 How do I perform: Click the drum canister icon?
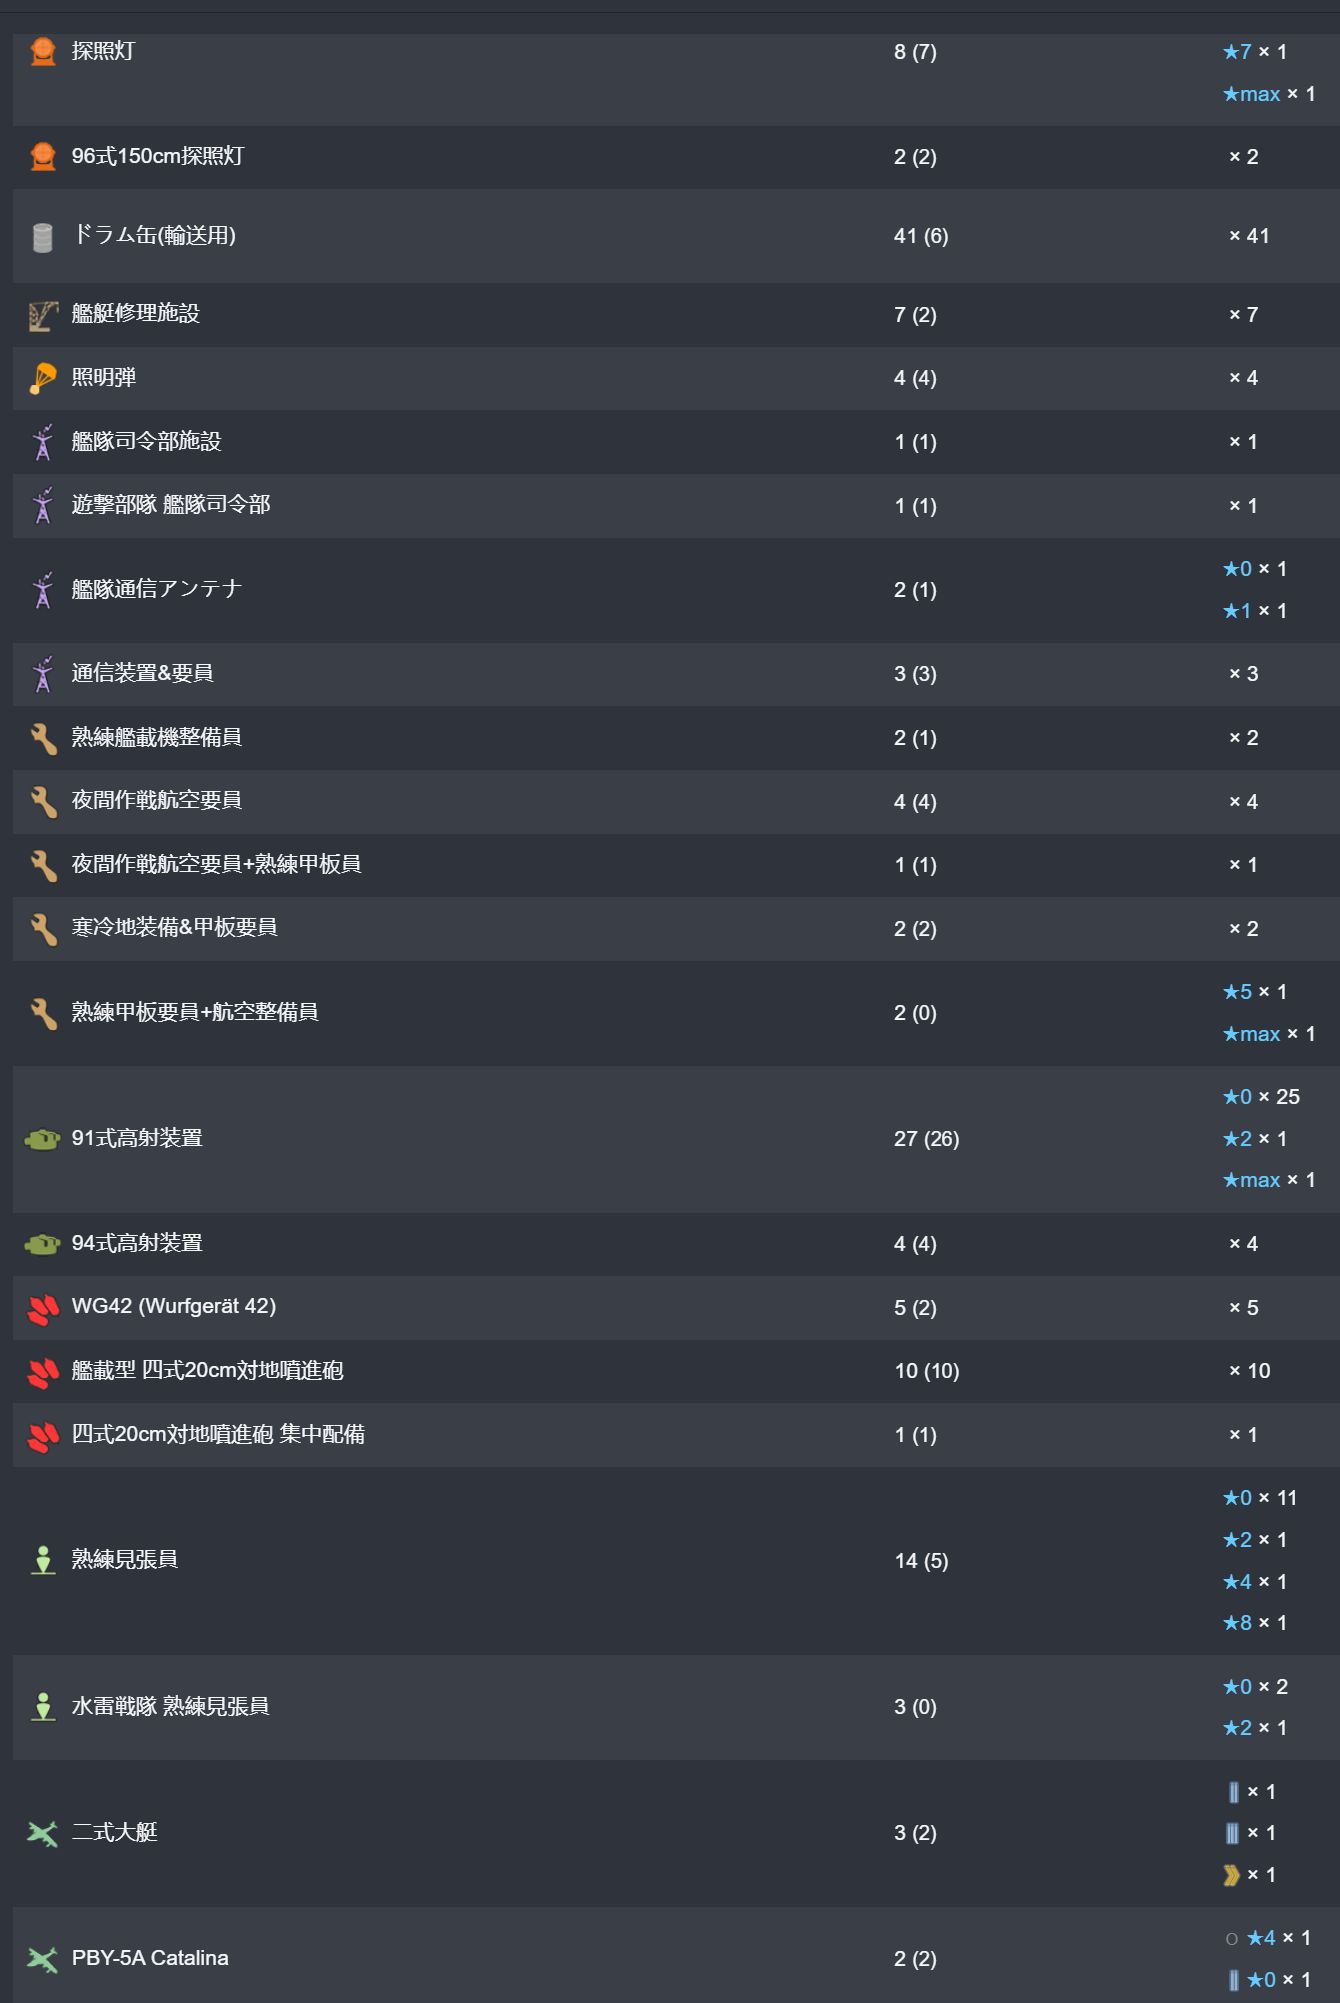pyautogui.click(x=42, y=237)
